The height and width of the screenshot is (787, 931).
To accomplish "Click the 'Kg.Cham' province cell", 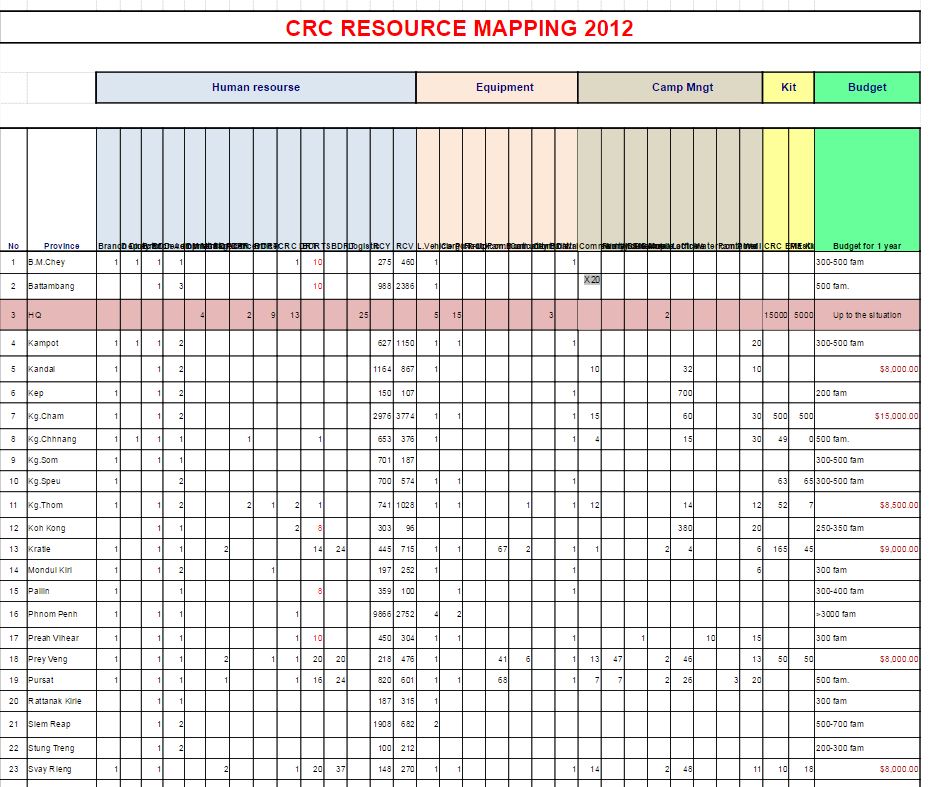I will (62, 416).
